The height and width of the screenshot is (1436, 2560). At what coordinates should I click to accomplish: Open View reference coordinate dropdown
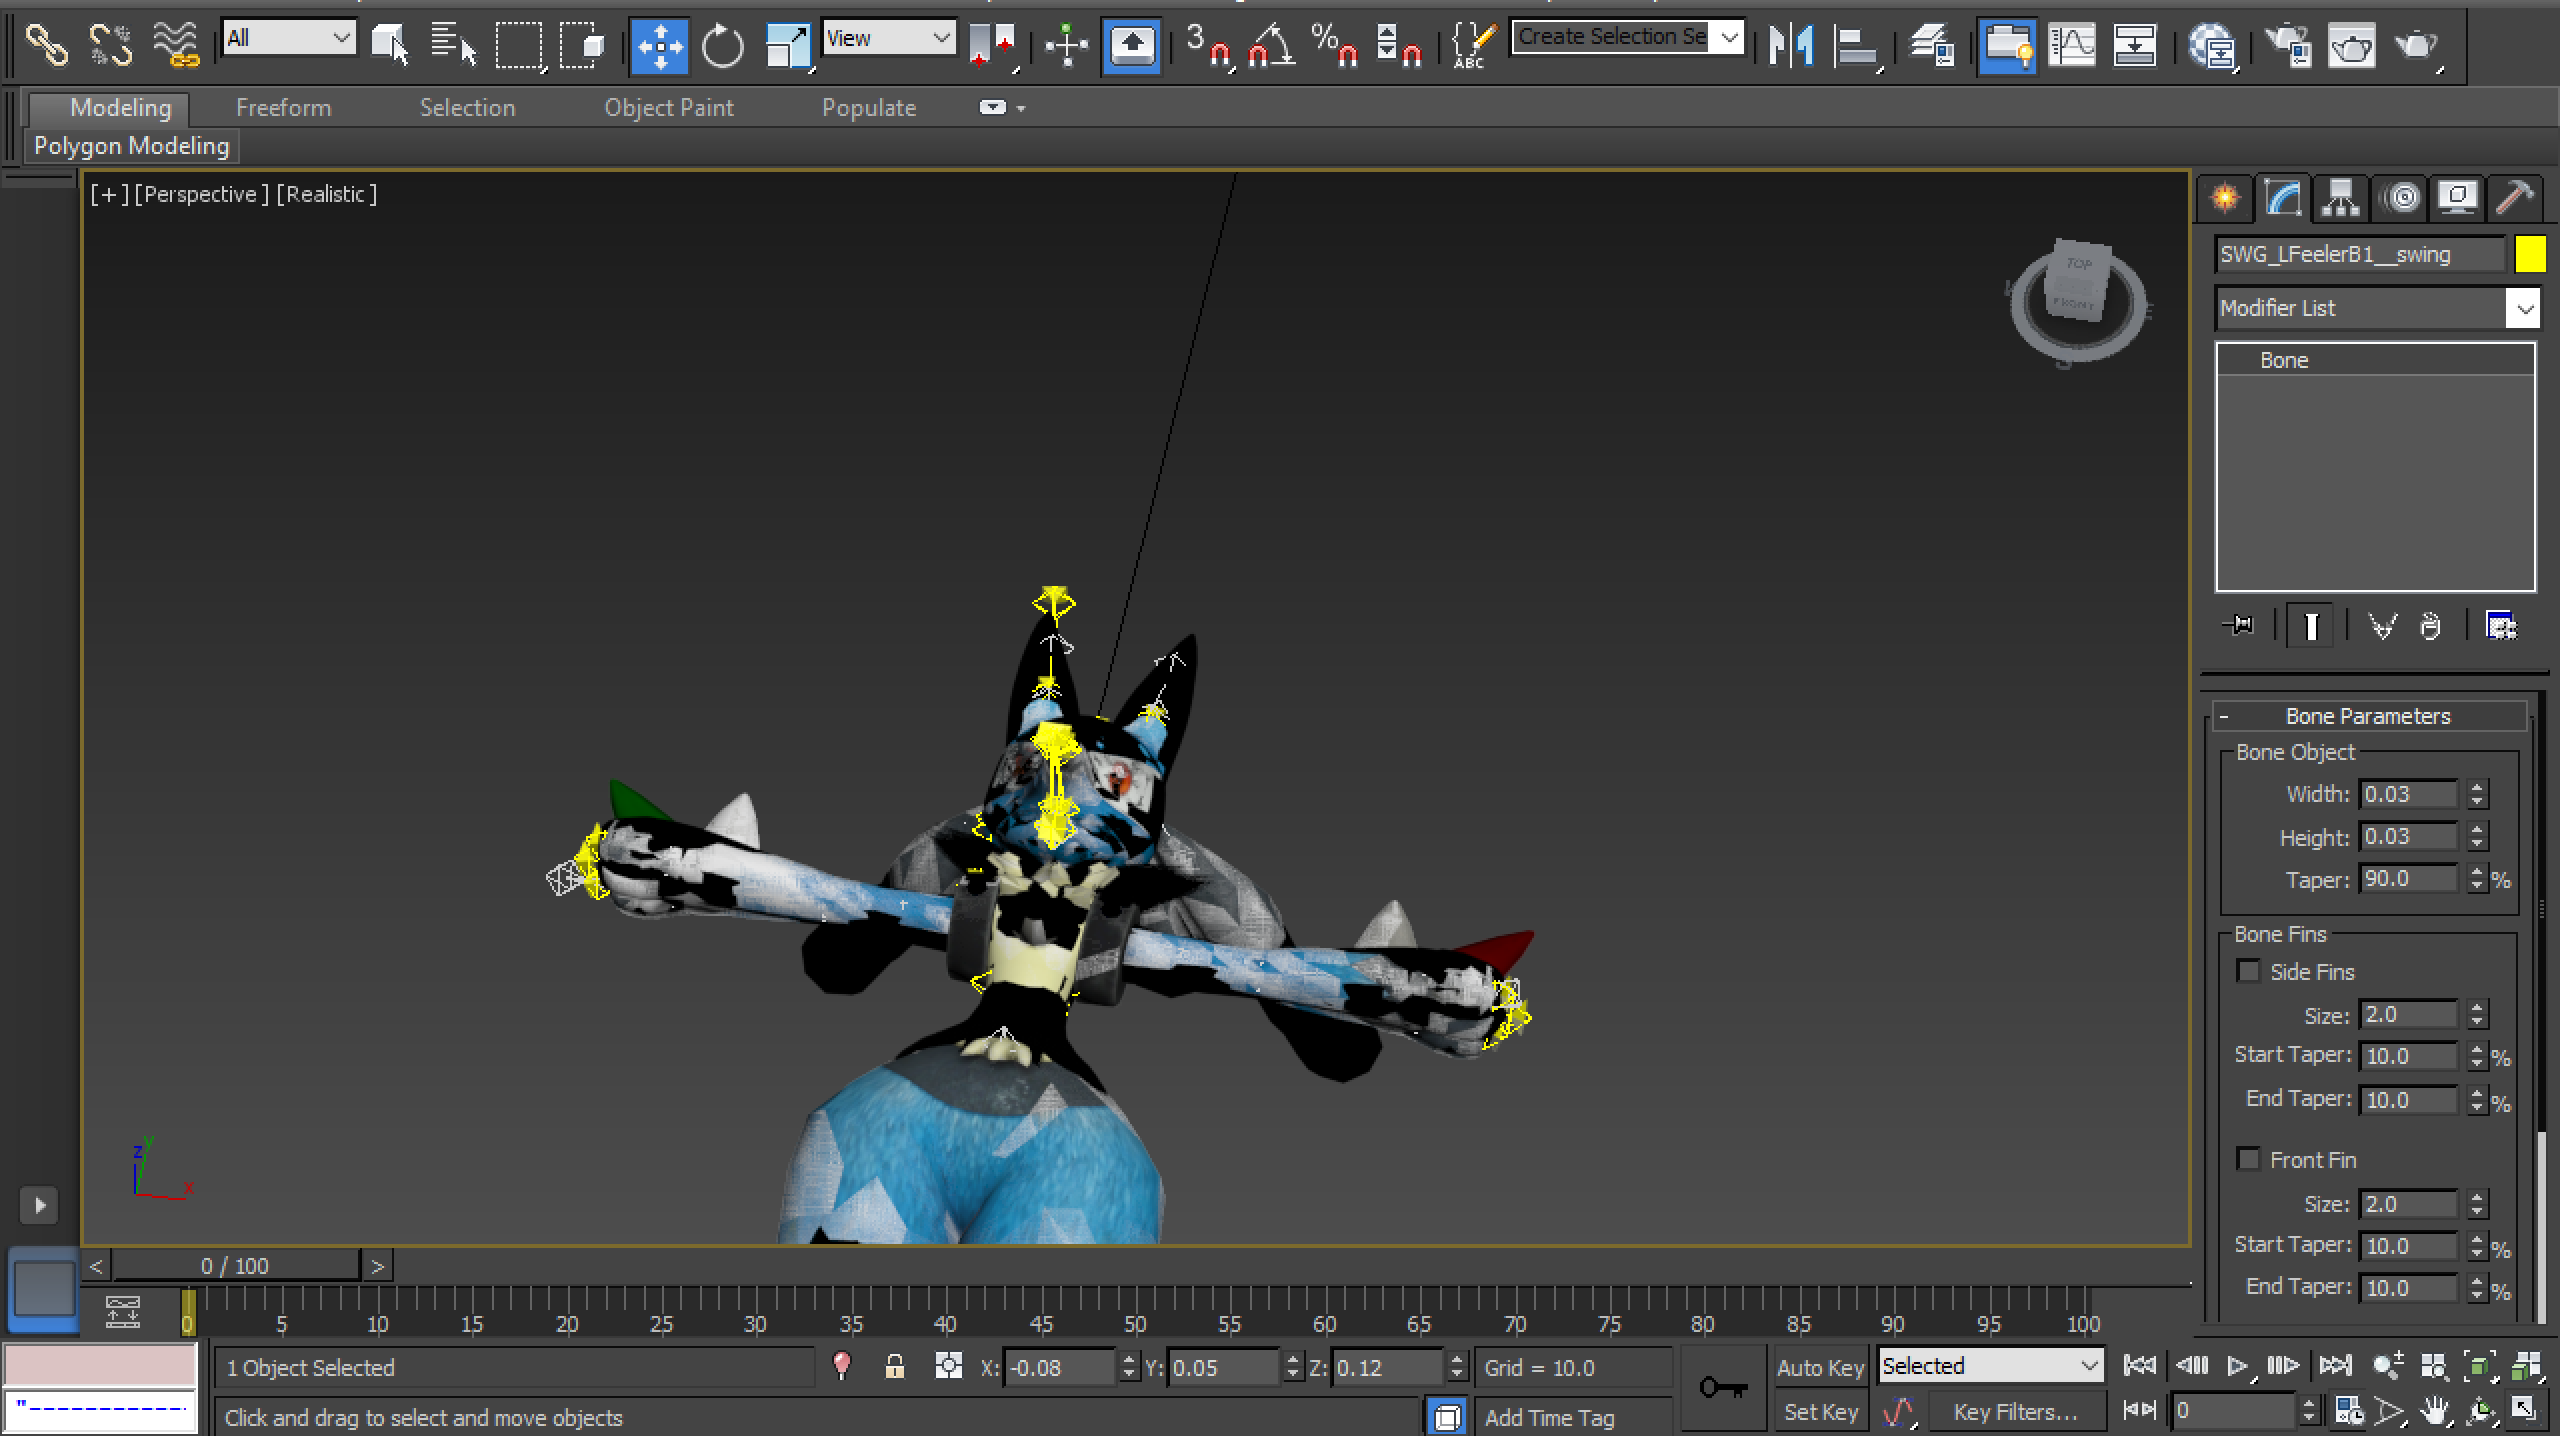[888, 38]
